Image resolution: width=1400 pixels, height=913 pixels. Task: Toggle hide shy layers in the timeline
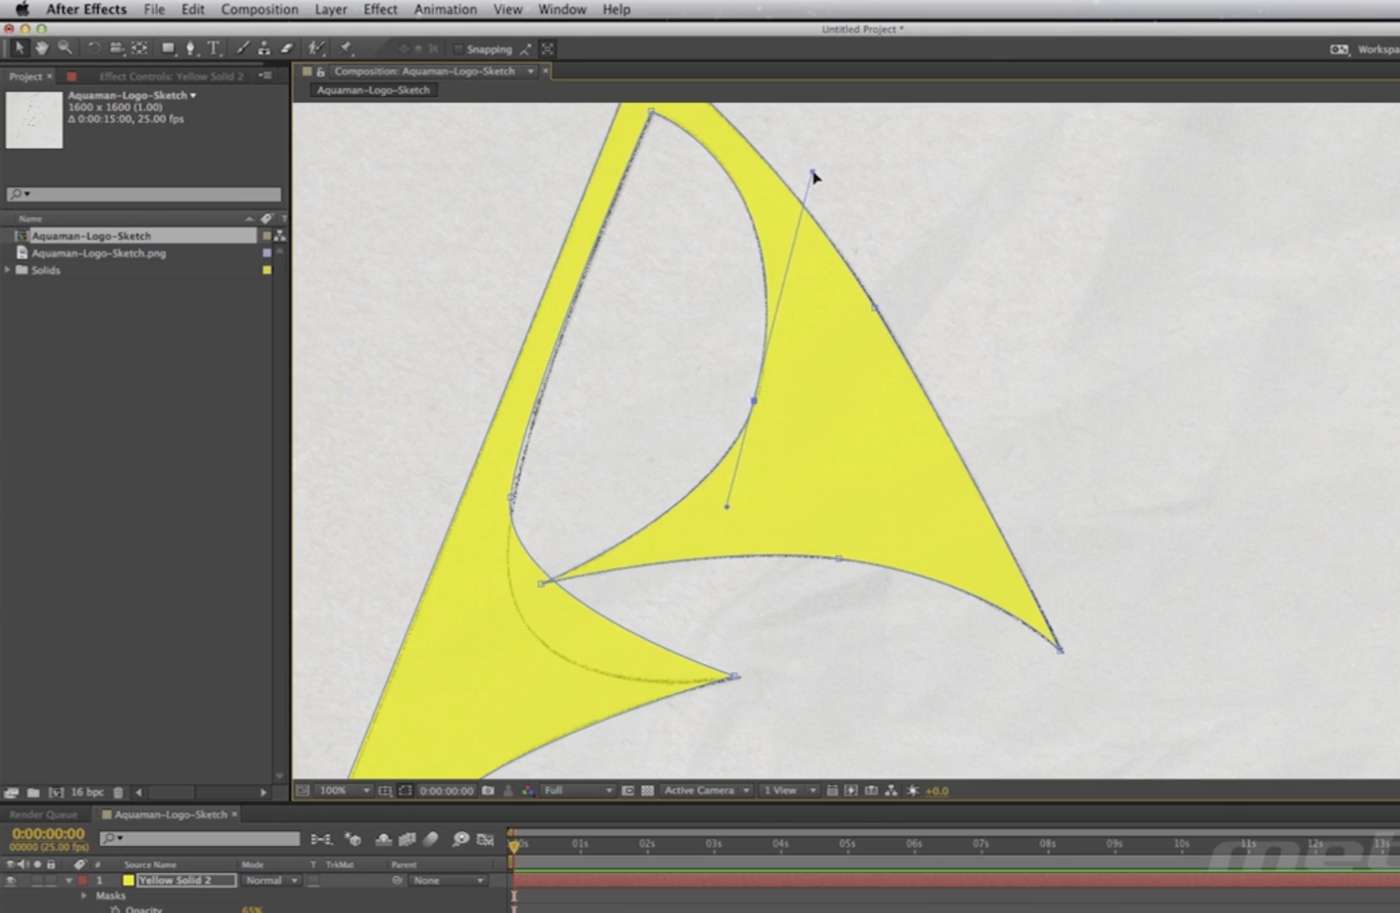383,839
